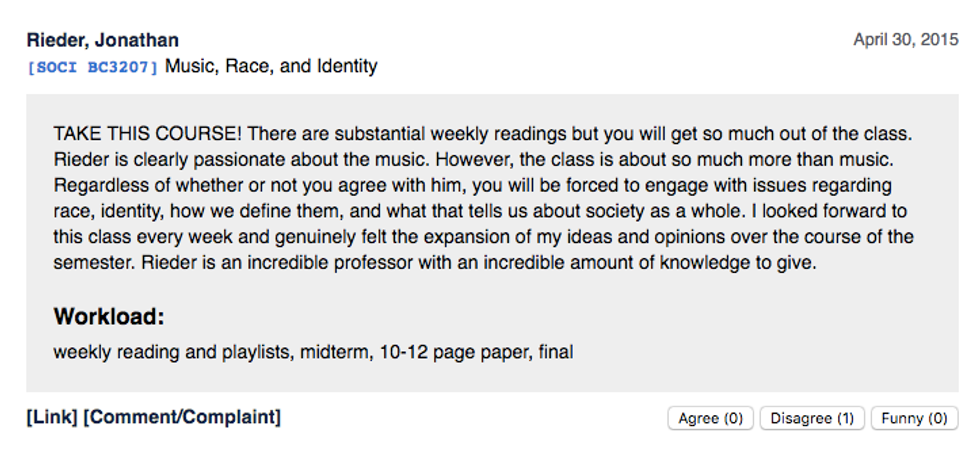Screen dimensions: 980x451
Task: Open the [Link] permalink for this review
Action: 51,417
